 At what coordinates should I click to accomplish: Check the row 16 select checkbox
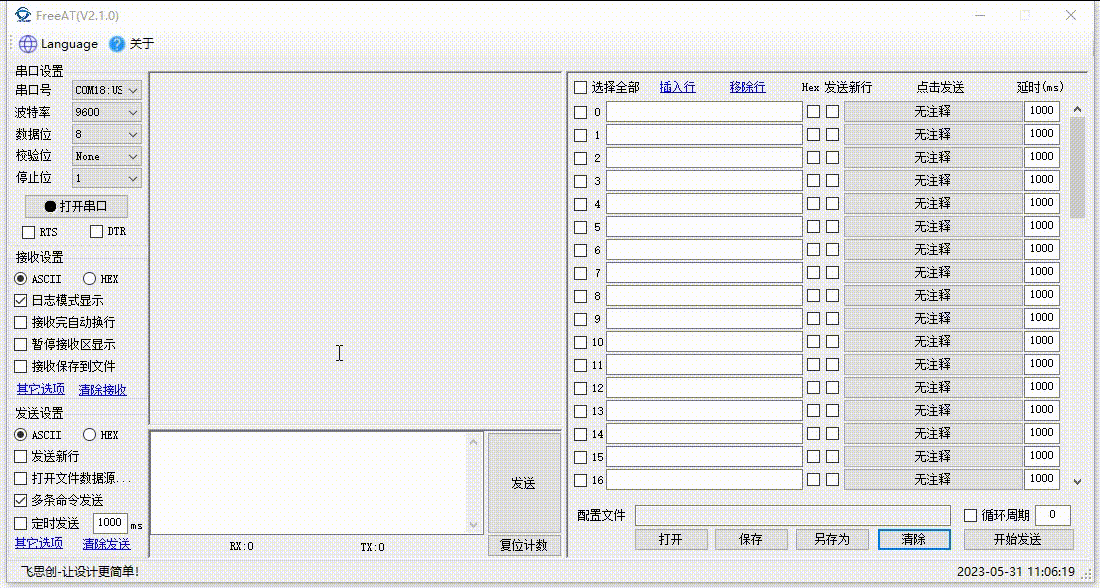click(x=580, y=481)
